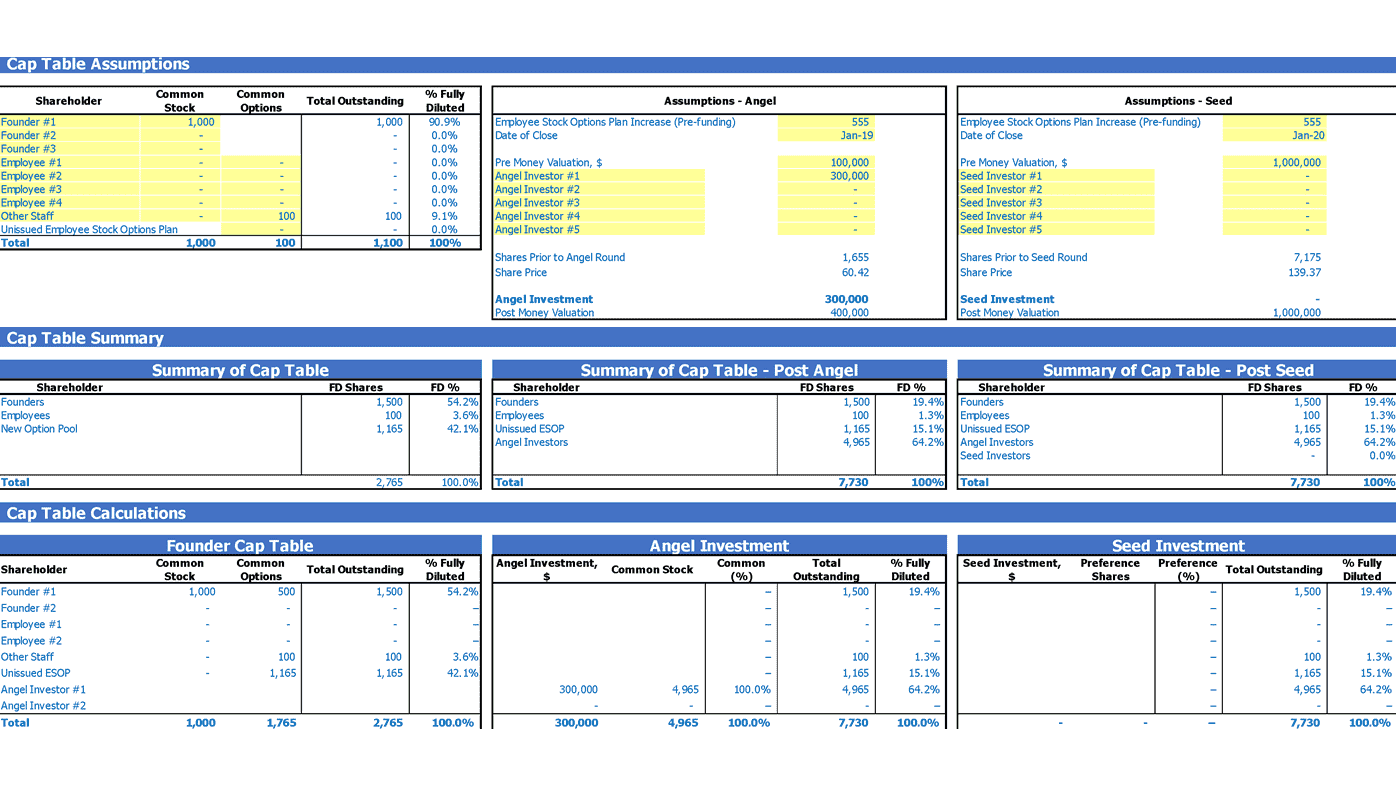Click Angel Investors 4,965 in Post Angel summary

pos(856,442)
